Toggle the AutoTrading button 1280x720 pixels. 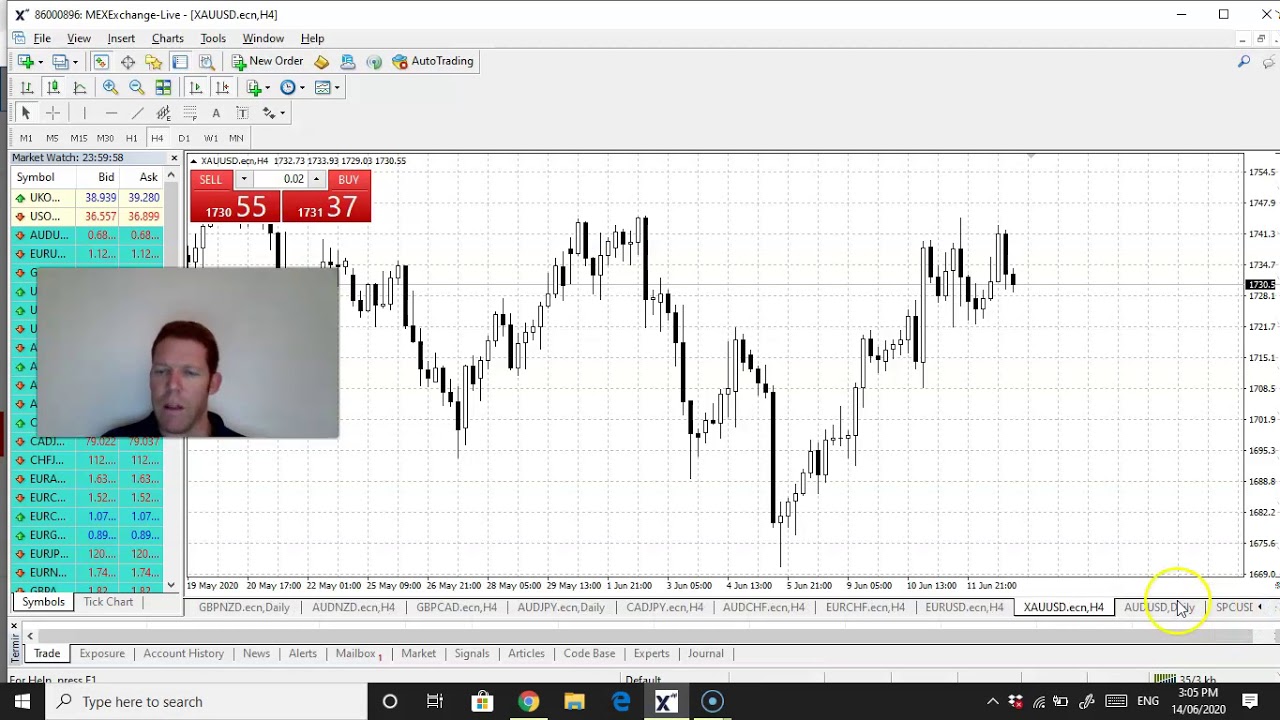tap(433, 61)
